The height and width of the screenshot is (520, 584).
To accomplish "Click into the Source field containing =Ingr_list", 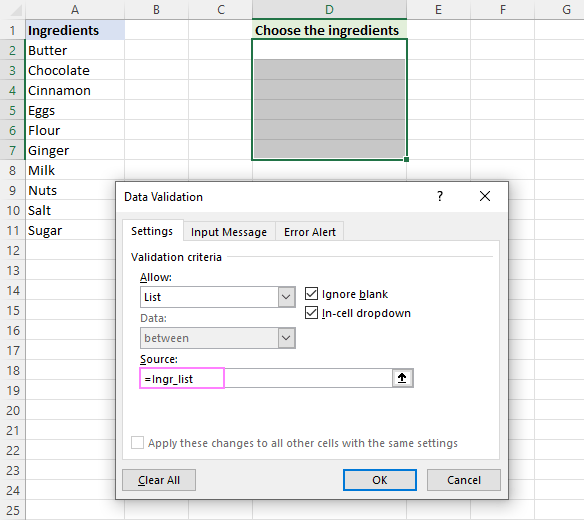I will tap(266, 378).
